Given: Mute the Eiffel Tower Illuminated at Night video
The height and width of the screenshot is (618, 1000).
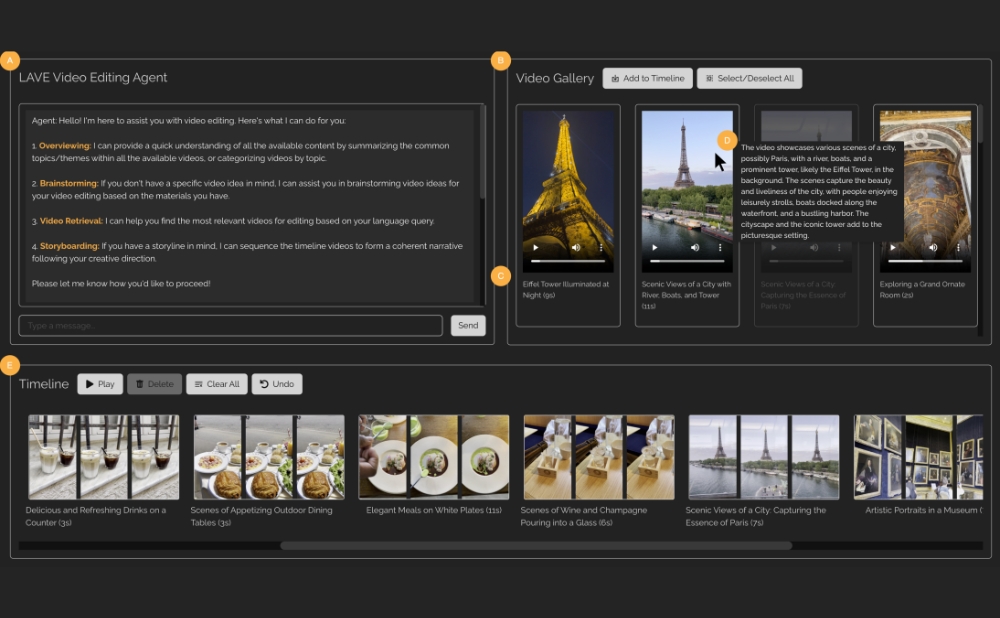Looking at the screenshot, I should pos(576,247).
